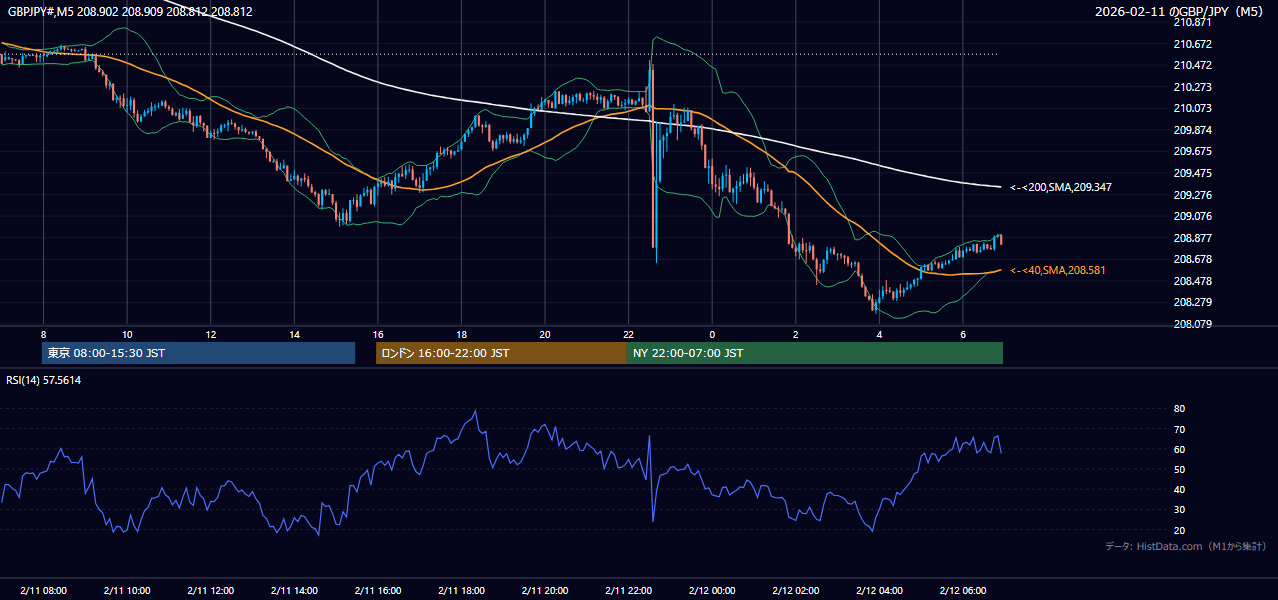
Task: Click the 2/11 22:00 date label
Action: click(628, 591)
